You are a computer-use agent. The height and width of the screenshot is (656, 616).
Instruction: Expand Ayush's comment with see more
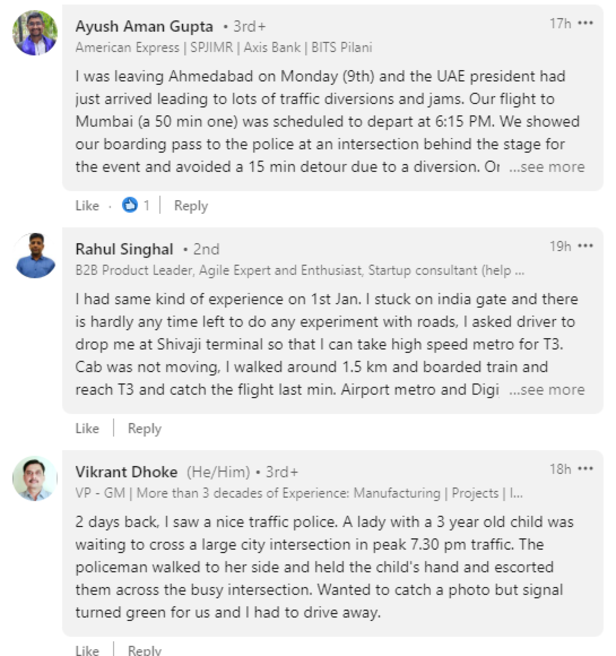tap(547, 167)
